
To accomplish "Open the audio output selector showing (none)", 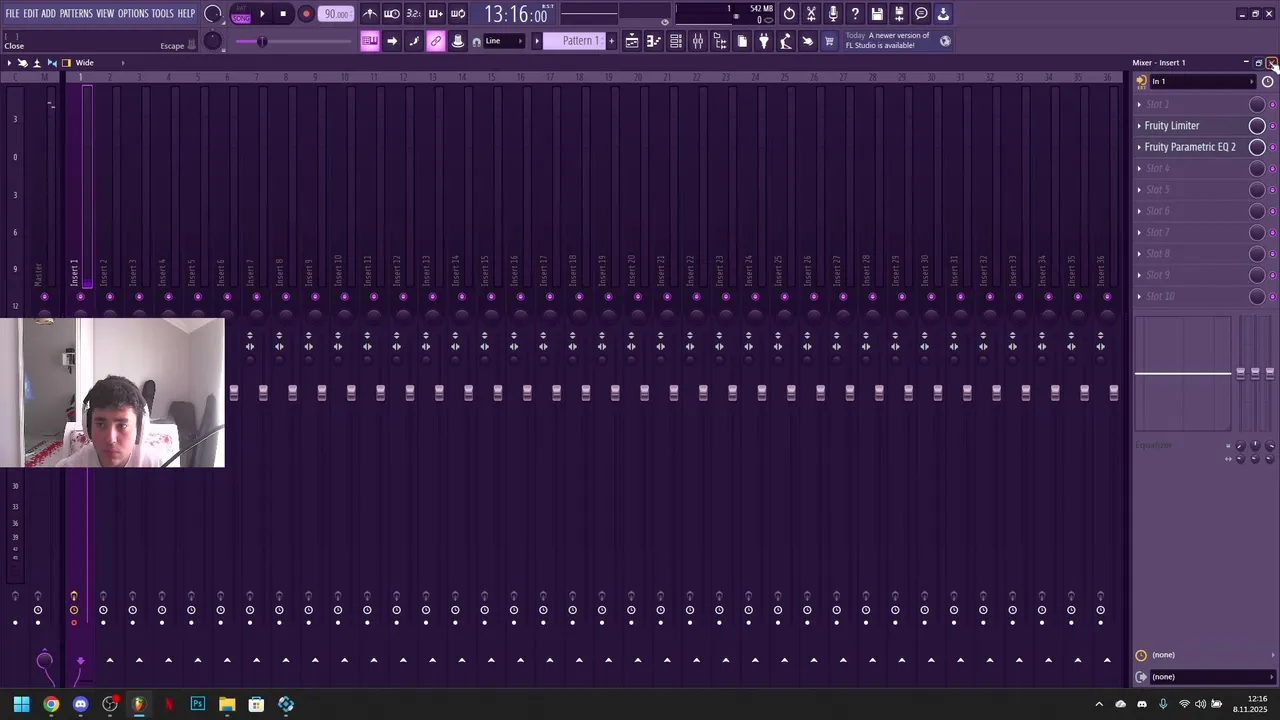I will tap(1210, 677).
